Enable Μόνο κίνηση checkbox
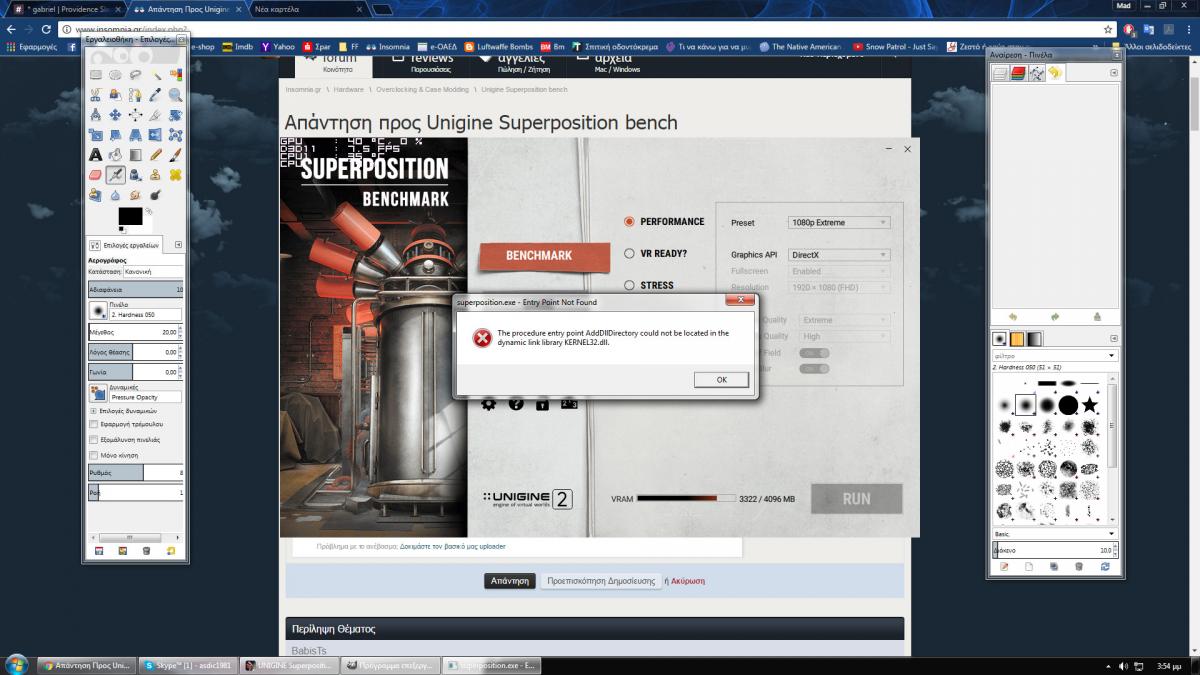 pos(94,455)
